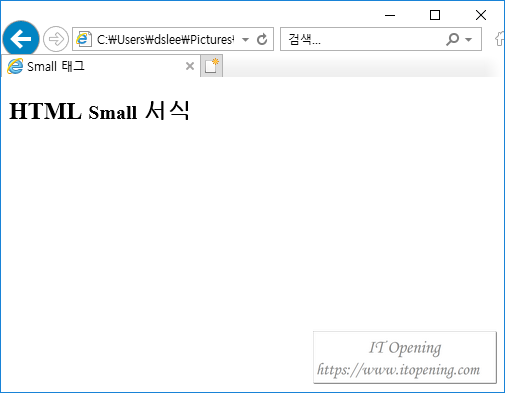Screen dimensions: 505x393
Task: Click the page icon in address bar
Action: (x=83, y=39)
